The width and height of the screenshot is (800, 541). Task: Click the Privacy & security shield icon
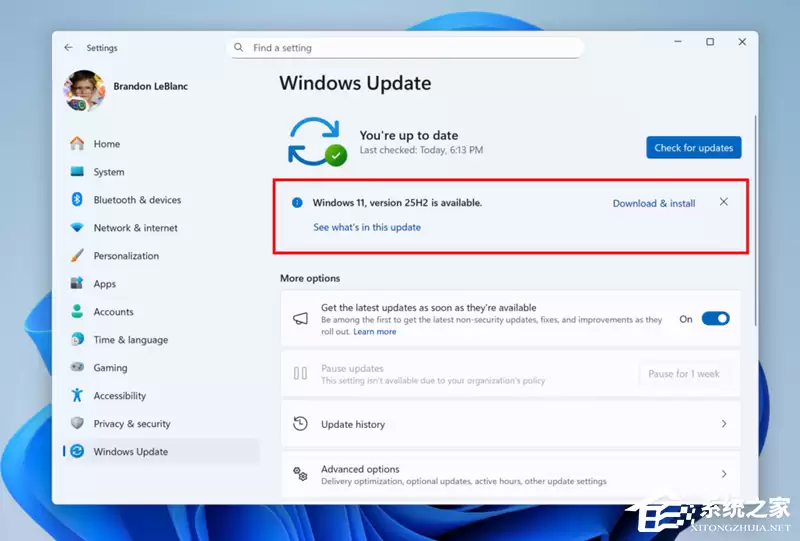click(77, 424)
